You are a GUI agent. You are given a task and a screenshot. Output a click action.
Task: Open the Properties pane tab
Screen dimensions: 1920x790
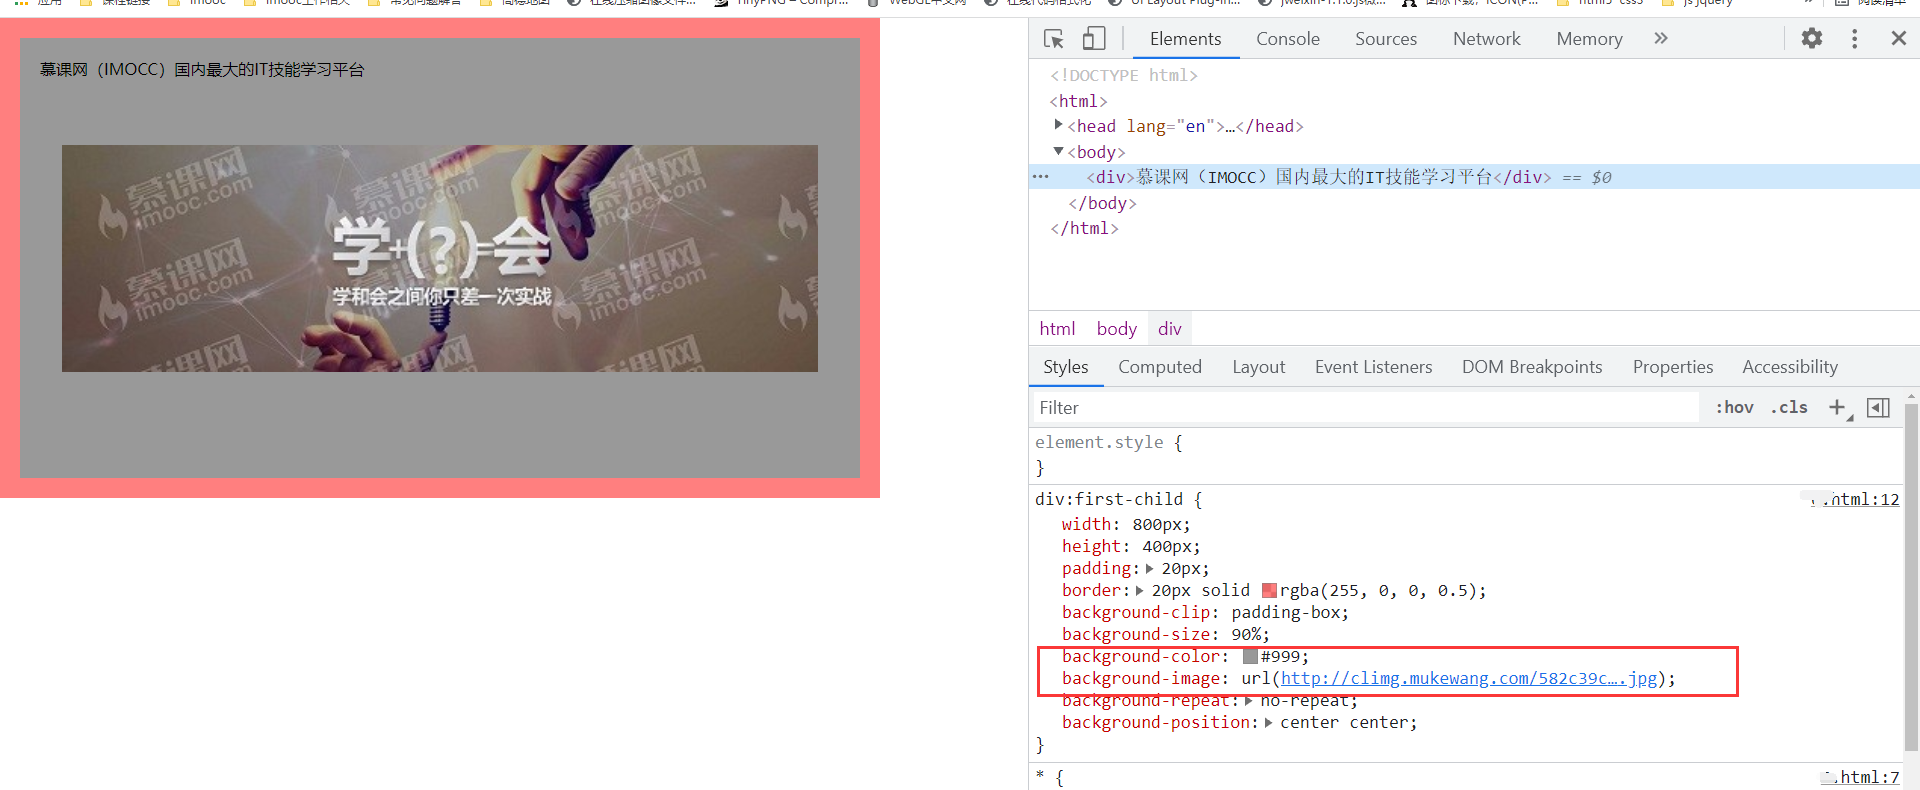pos(1672,367)
